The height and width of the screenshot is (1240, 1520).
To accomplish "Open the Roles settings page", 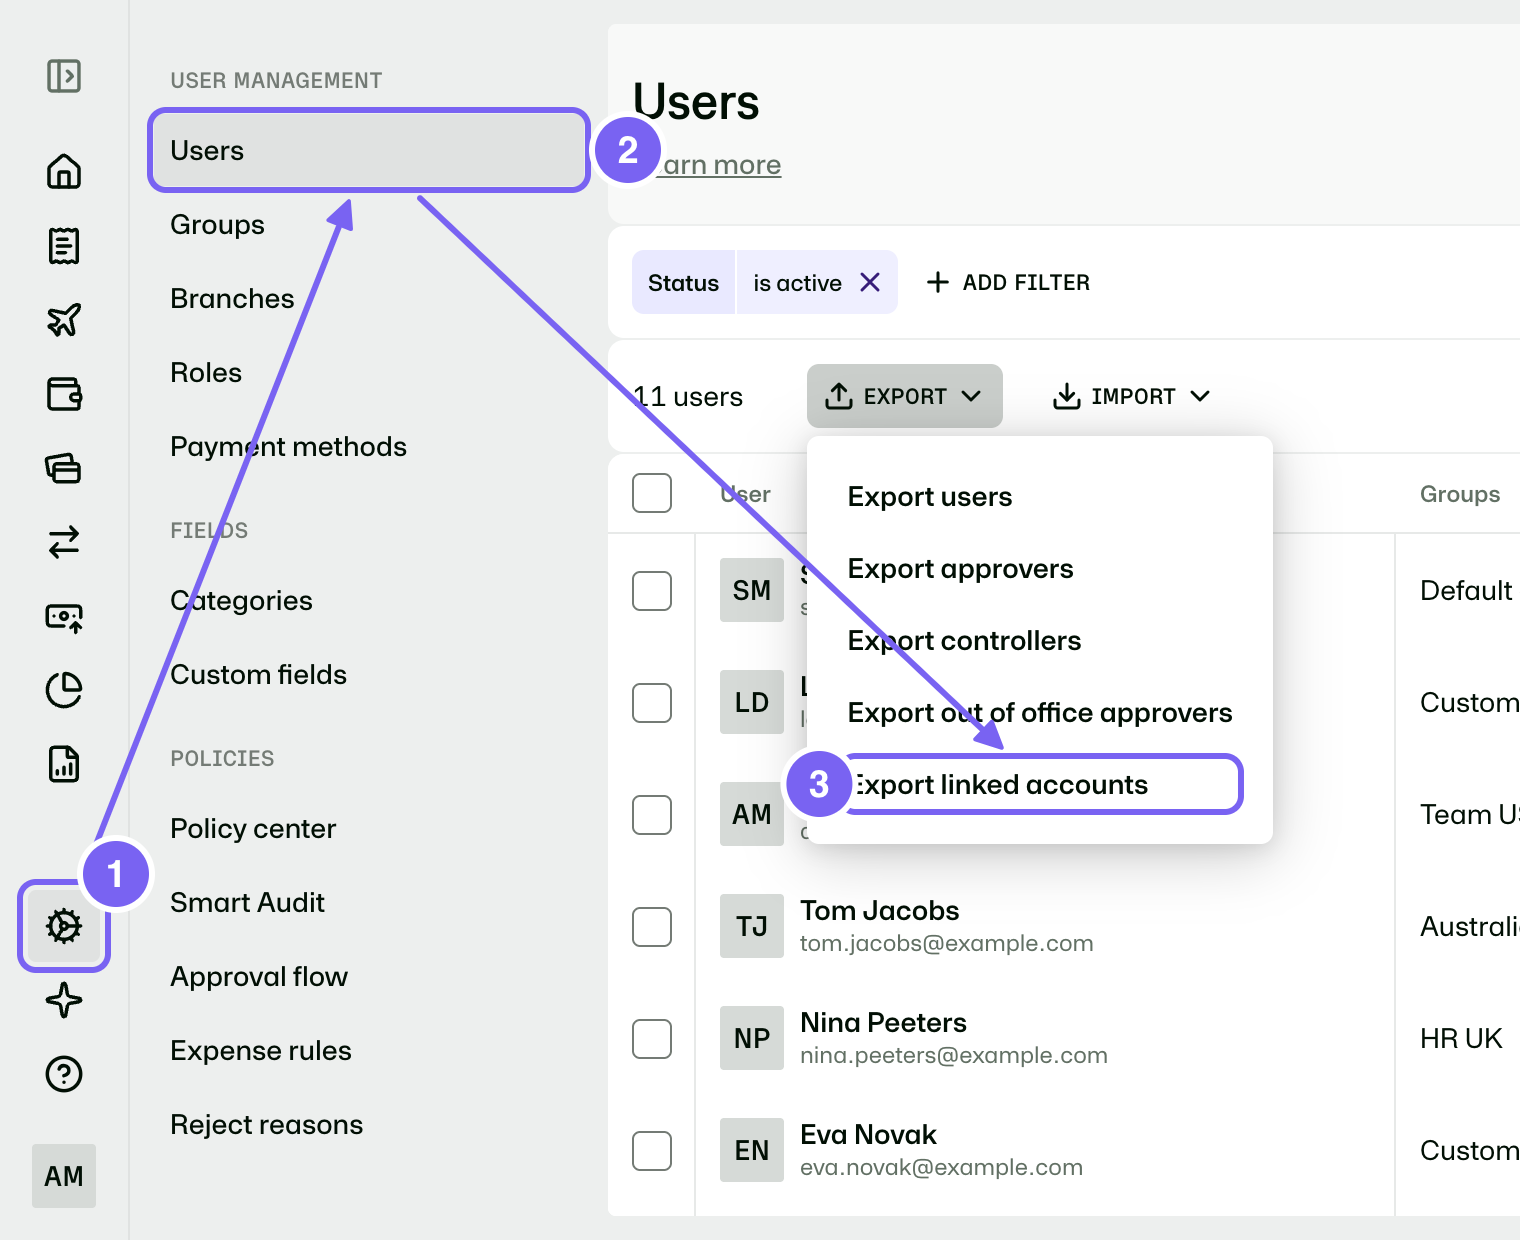I will tap(206, 373).
